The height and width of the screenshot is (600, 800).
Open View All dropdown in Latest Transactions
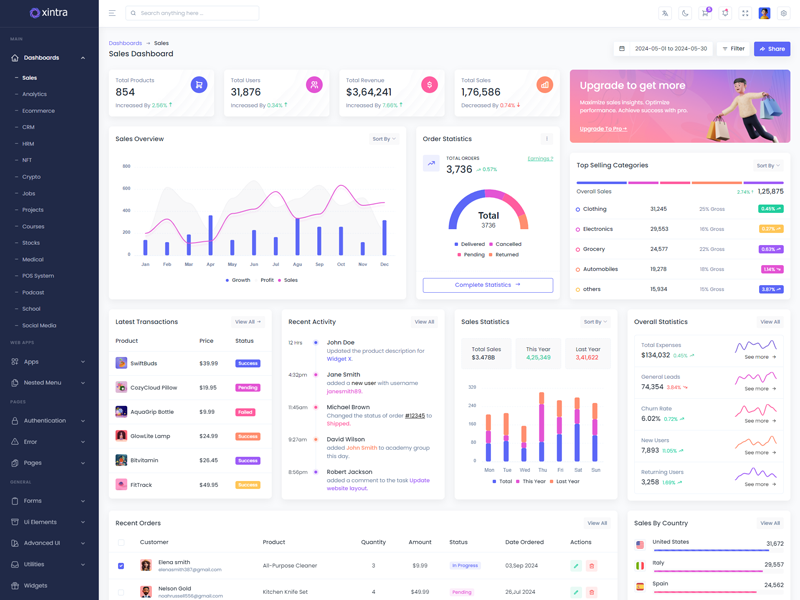point(248,322)
